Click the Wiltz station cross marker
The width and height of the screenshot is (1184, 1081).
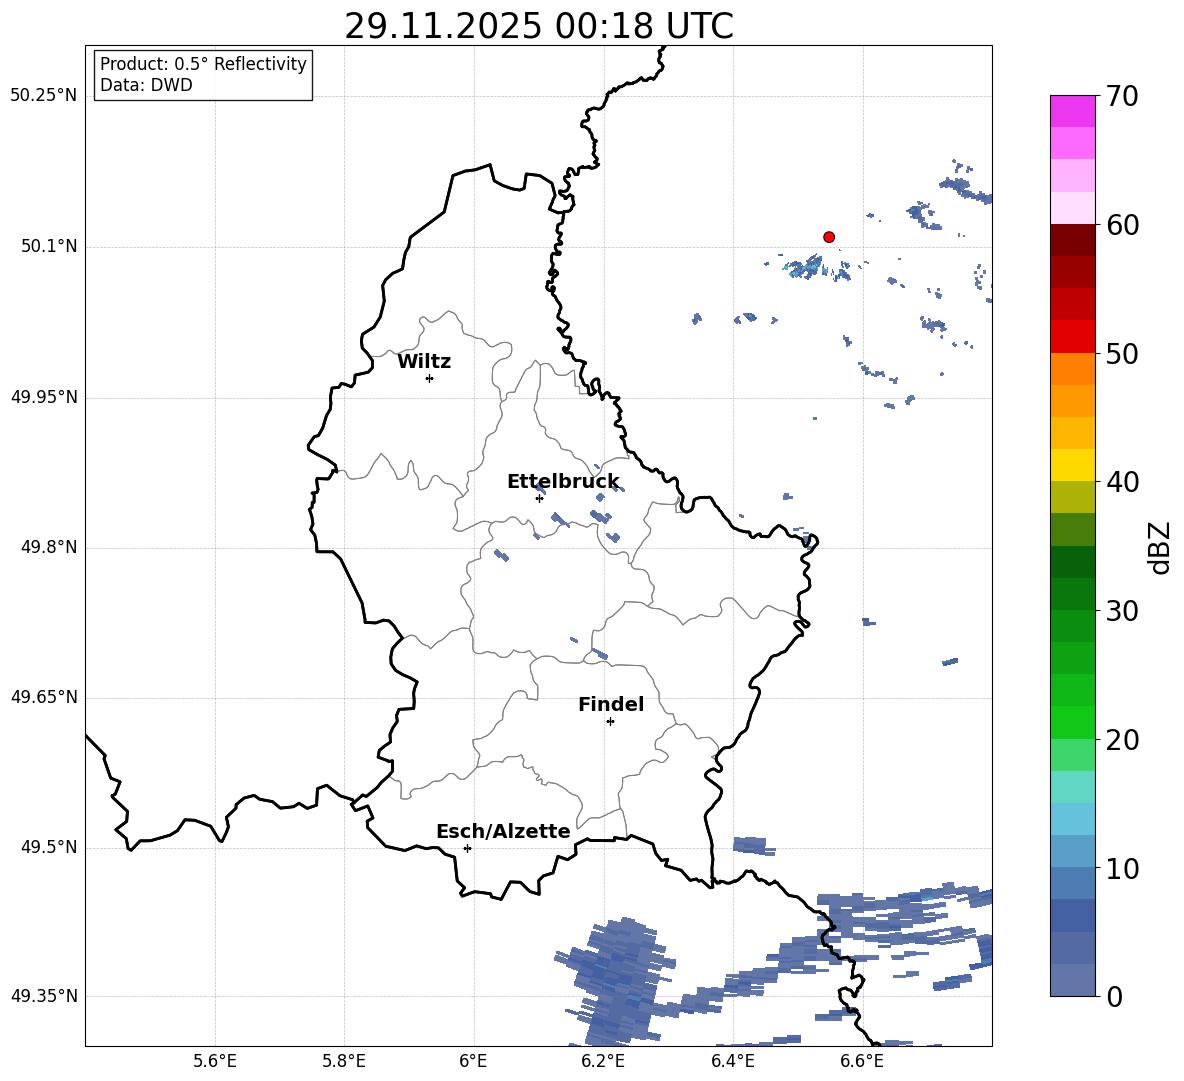429,378
